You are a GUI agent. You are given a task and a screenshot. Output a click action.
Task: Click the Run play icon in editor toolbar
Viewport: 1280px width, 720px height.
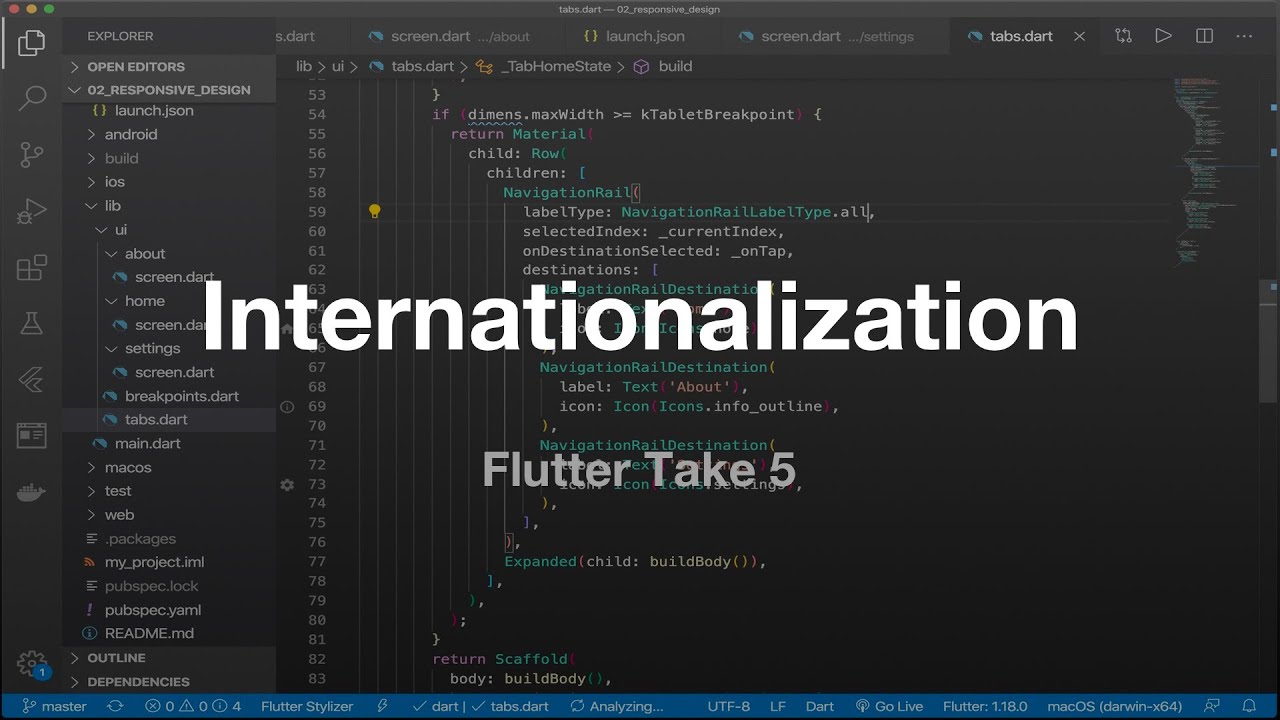pos(1163,36)
